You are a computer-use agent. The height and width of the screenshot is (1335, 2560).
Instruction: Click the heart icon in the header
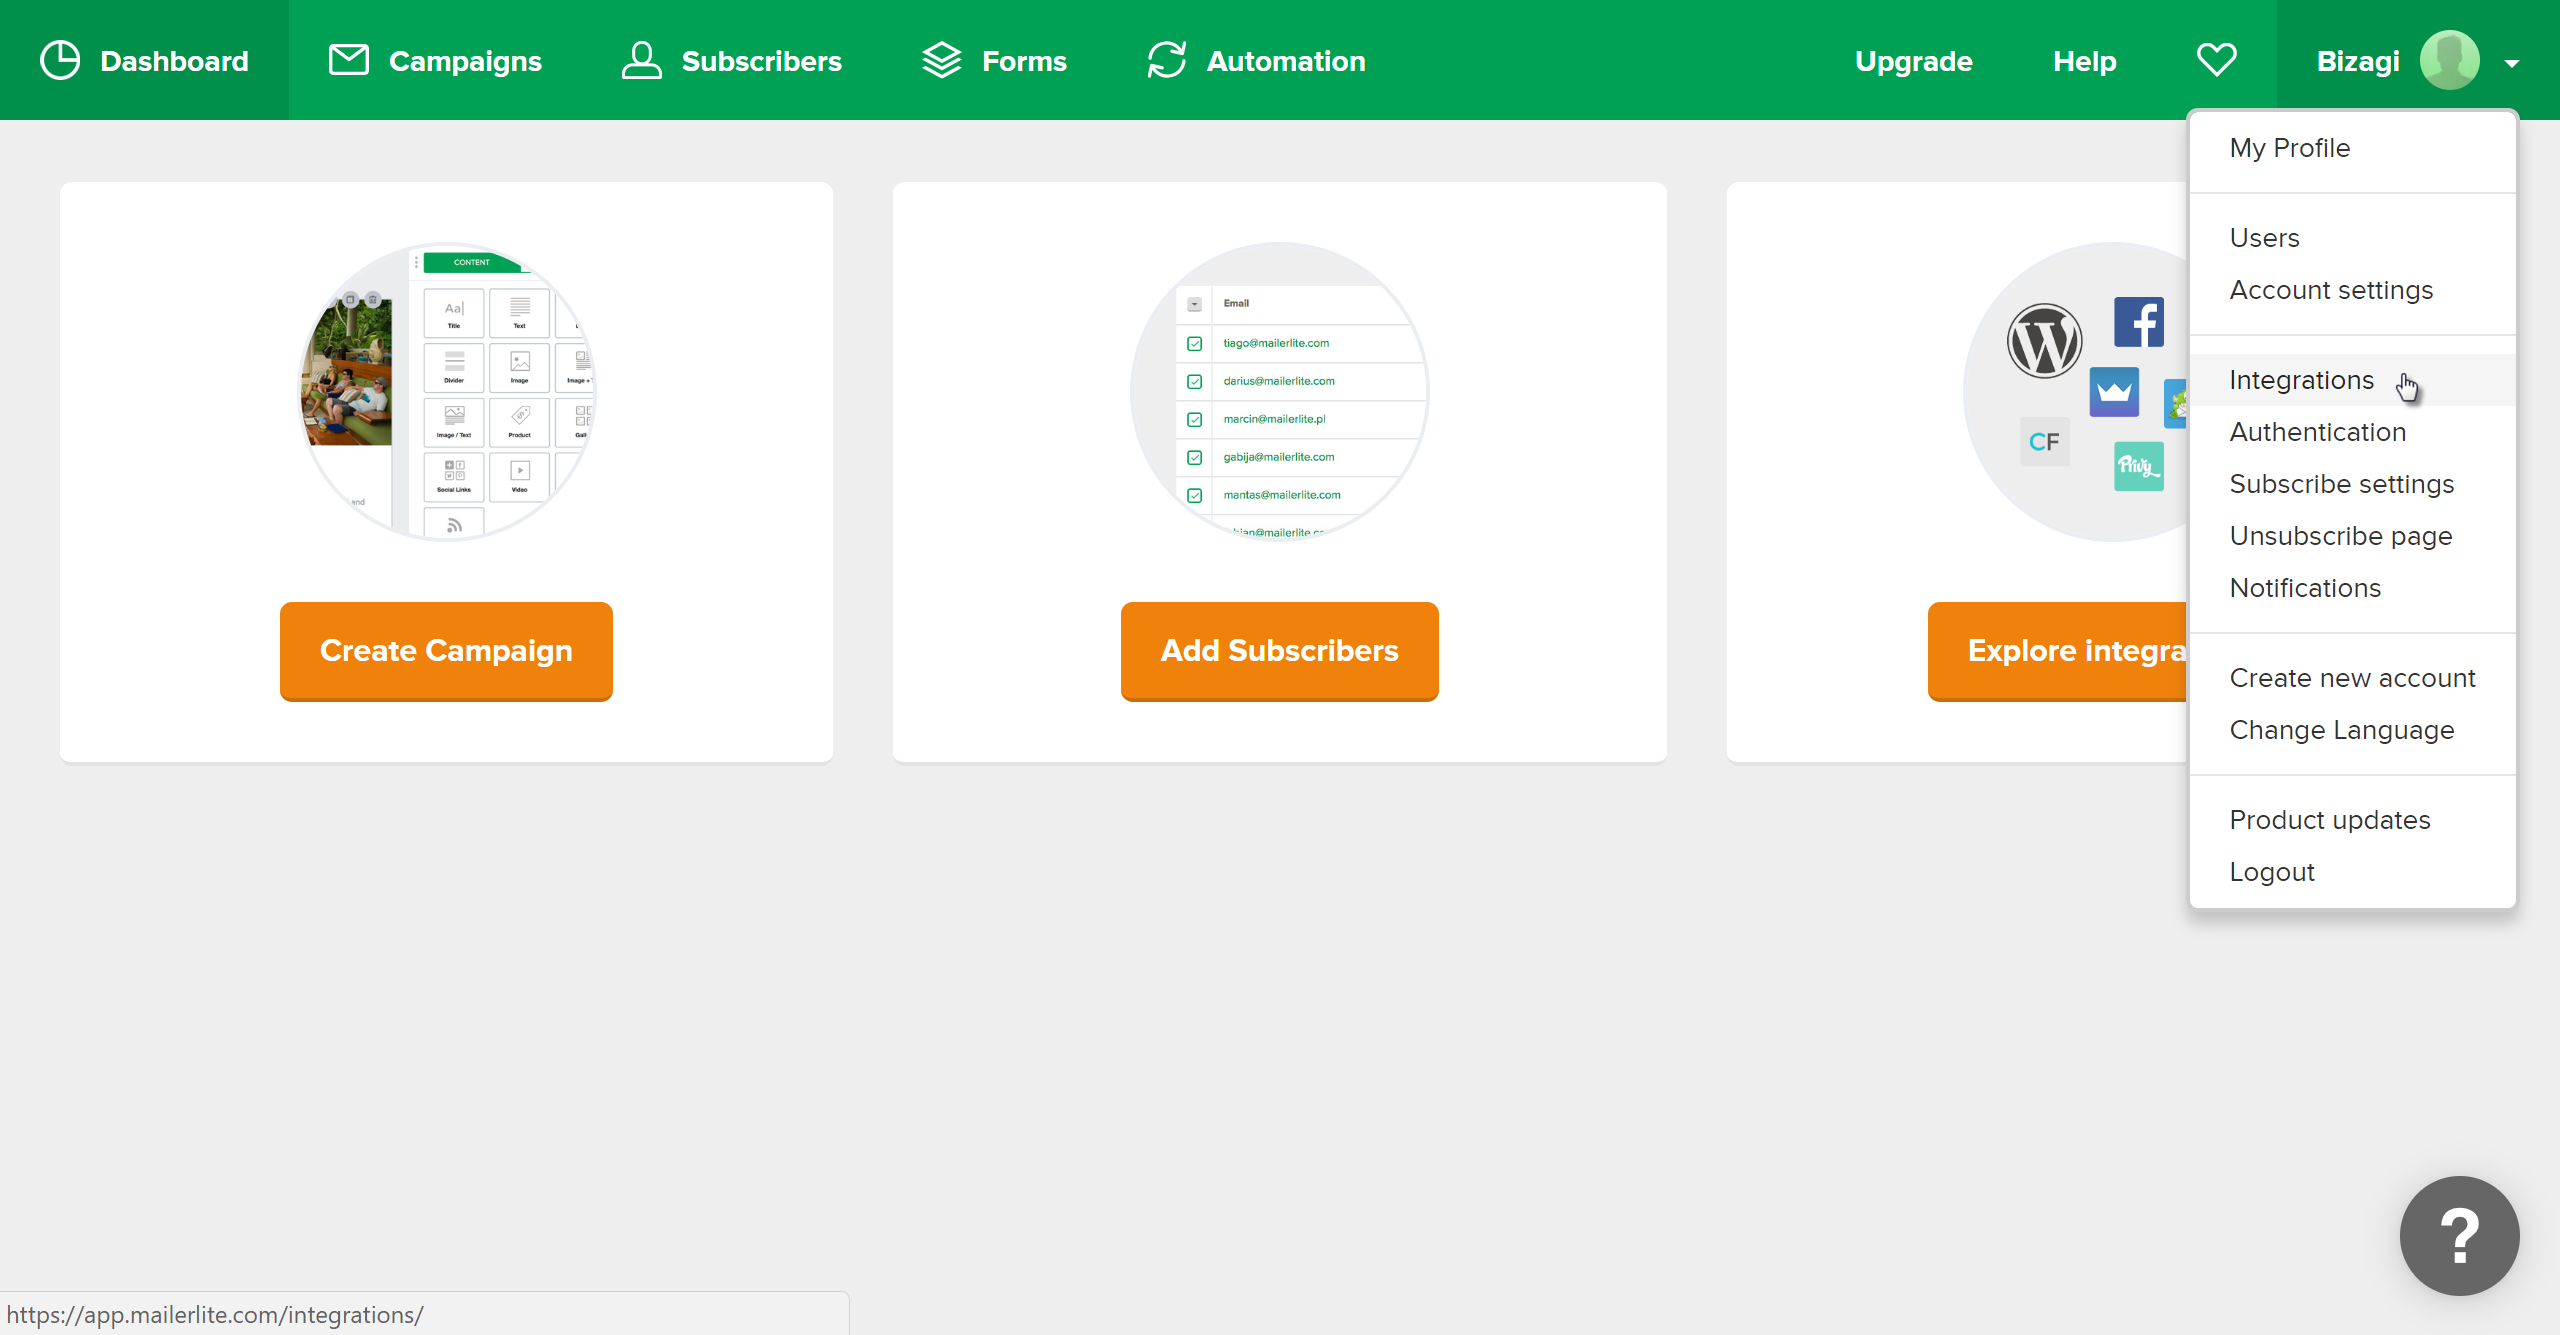(2216, 60)
